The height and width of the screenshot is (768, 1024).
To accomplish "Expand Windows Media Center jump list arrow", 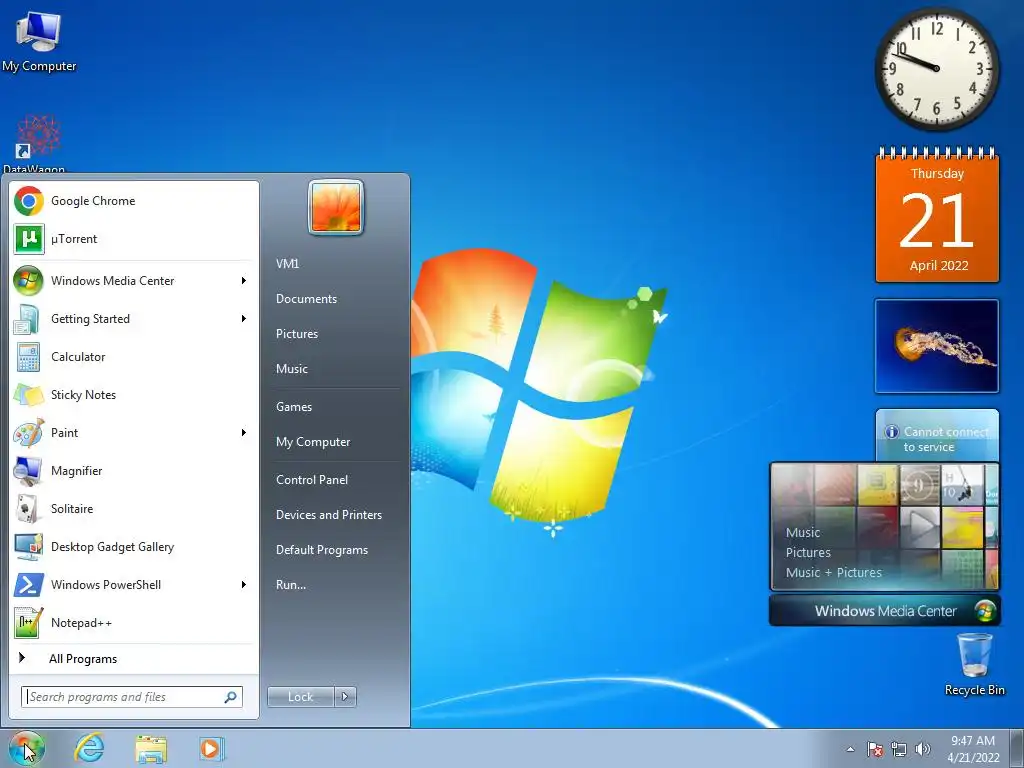I will [244, 281].
